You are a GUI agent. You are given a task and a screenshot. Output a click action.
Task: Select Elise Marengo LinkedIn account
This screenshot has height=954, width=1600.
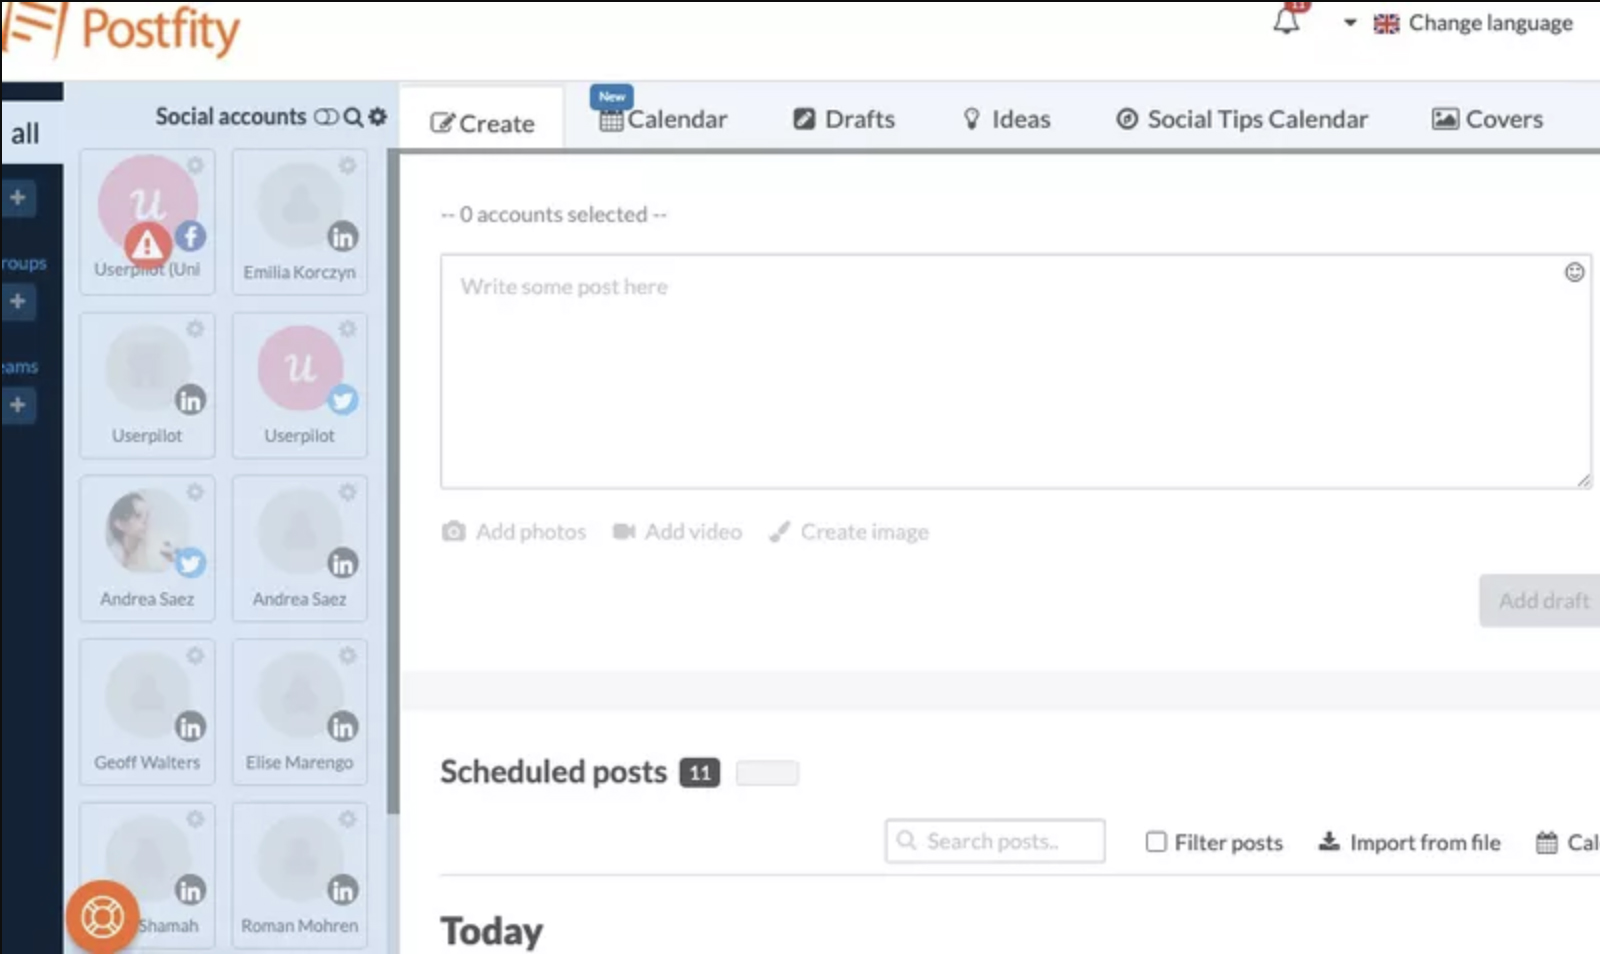(299, 711)
